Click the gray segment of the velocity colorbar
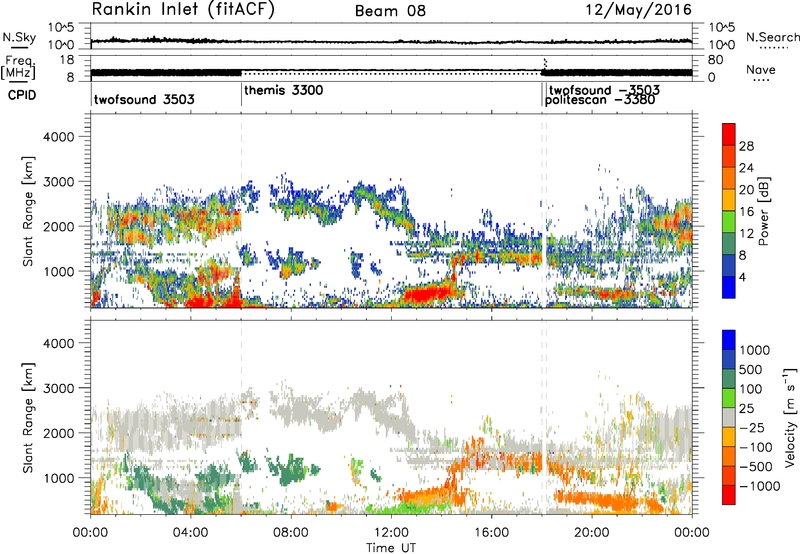Screen dimensions: 800x554 [729, 417]
